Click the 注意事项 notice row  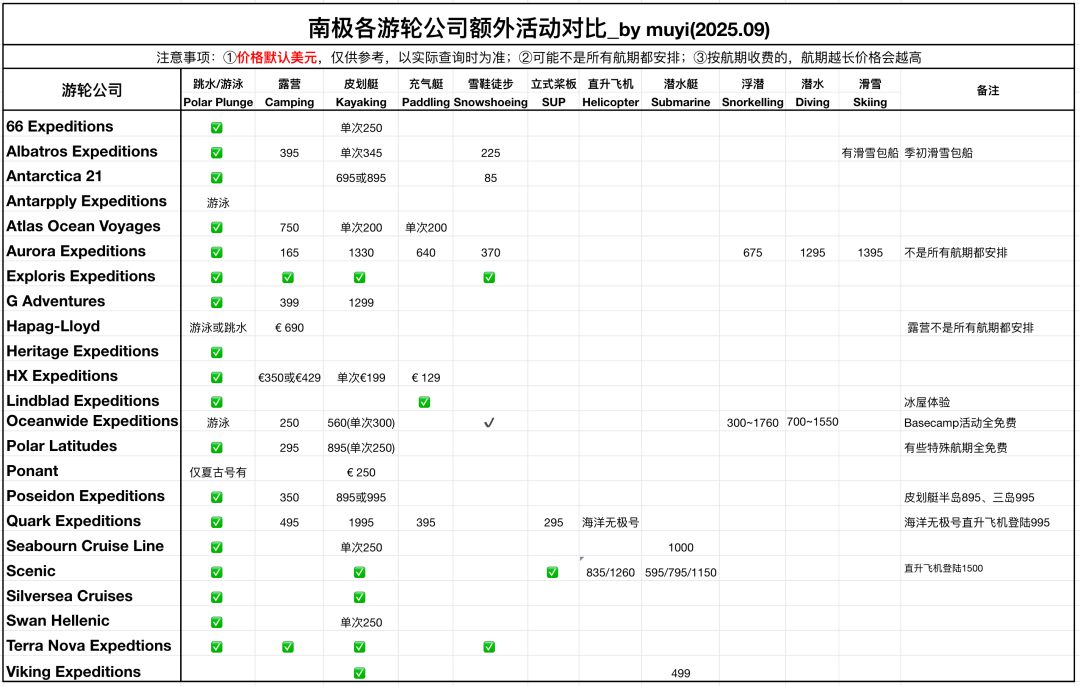point(539,57)
